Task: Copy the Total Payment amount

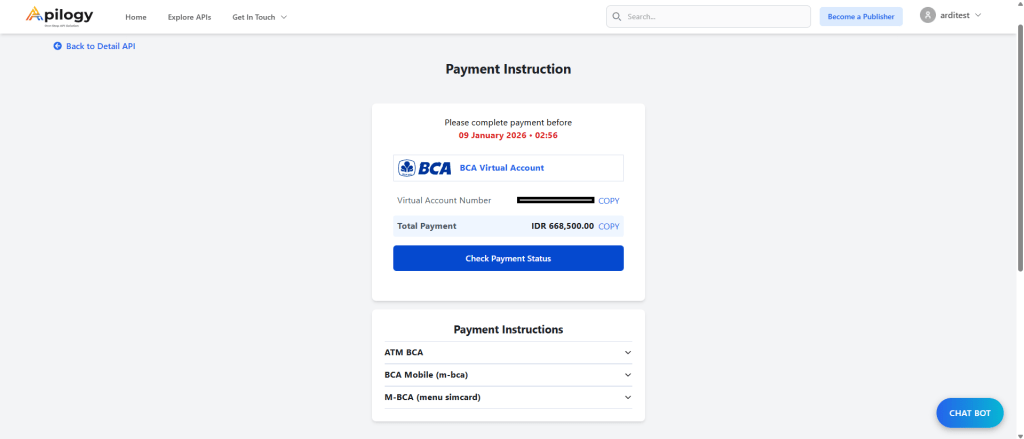Action: (608, 226)
